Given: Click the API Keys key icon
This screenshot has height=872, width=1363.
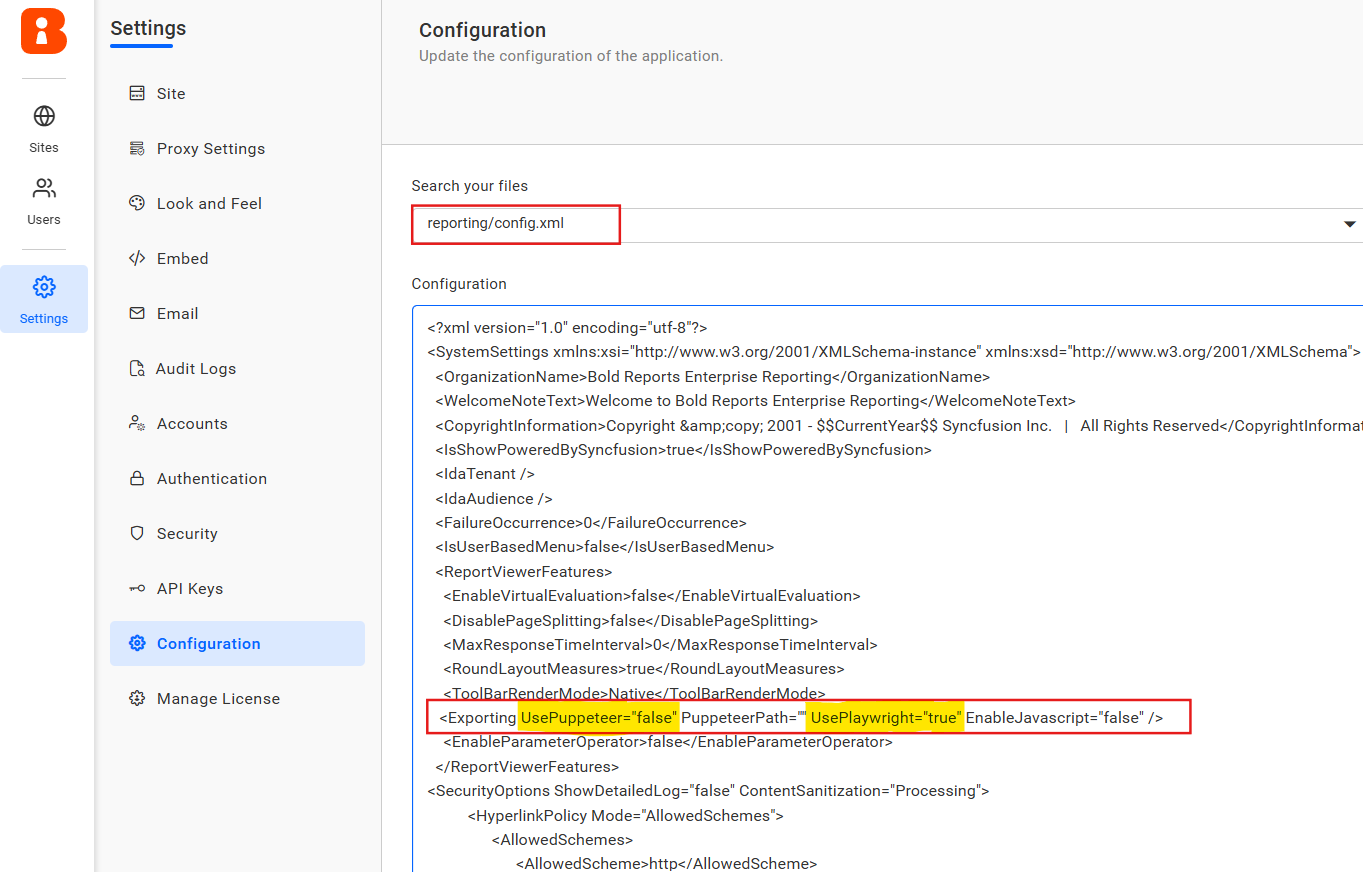Looking at the screenshot, I should [x=137, y=588].
